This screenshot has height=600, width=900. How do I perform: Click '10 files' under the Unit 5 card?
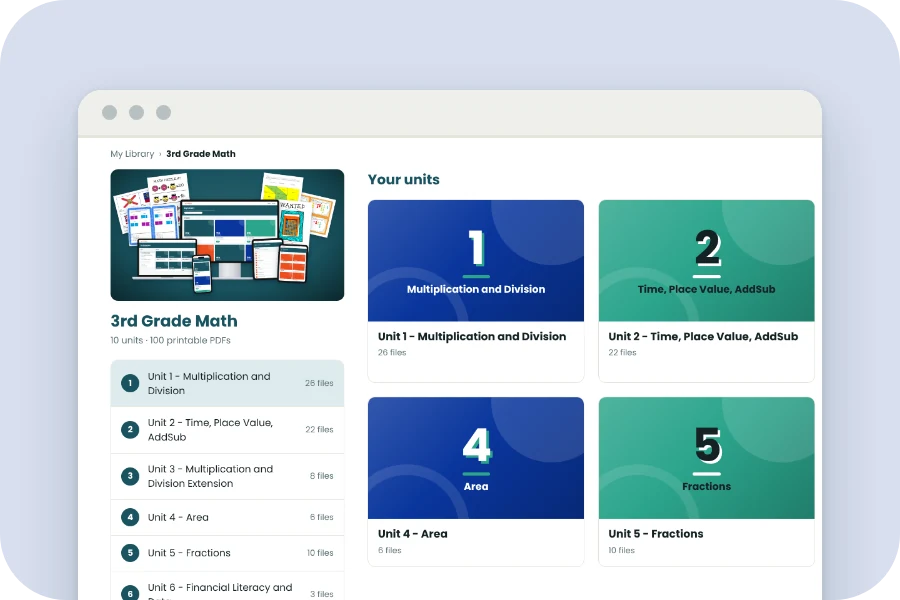(x=622, y=550)
